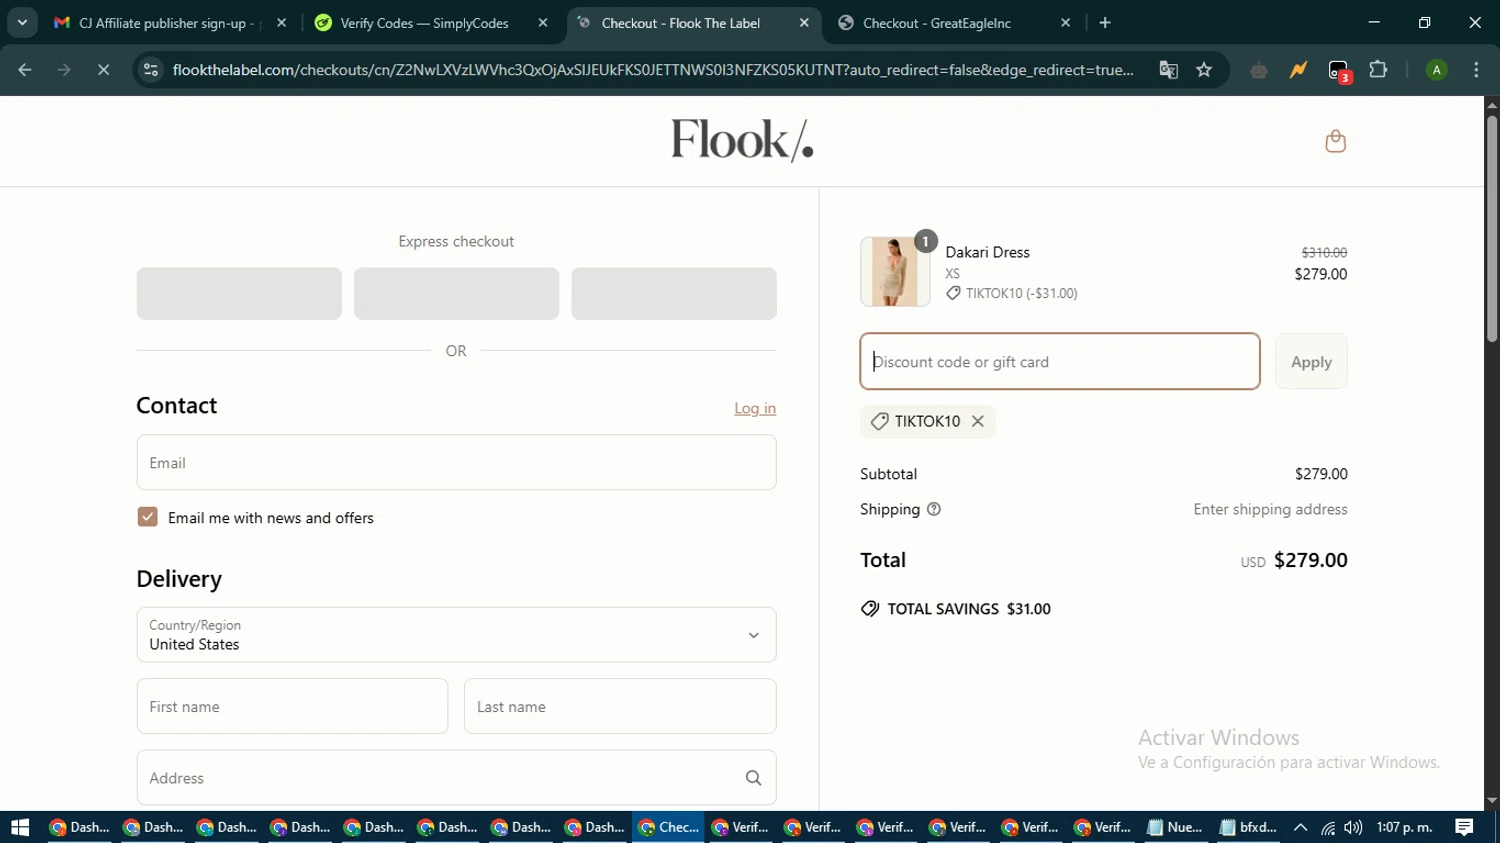Click the address search magnifier icon
Viewport: 1500px width, 843px height.
pos(753,778)
